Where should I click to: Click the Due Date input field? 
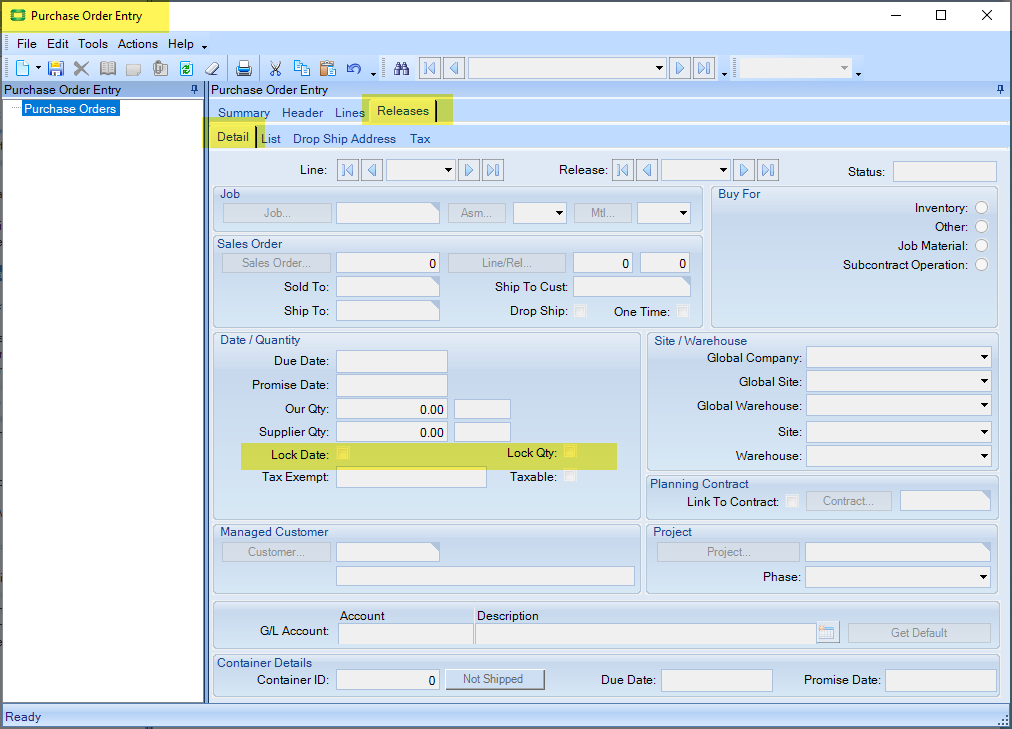(x=392, y=361)
